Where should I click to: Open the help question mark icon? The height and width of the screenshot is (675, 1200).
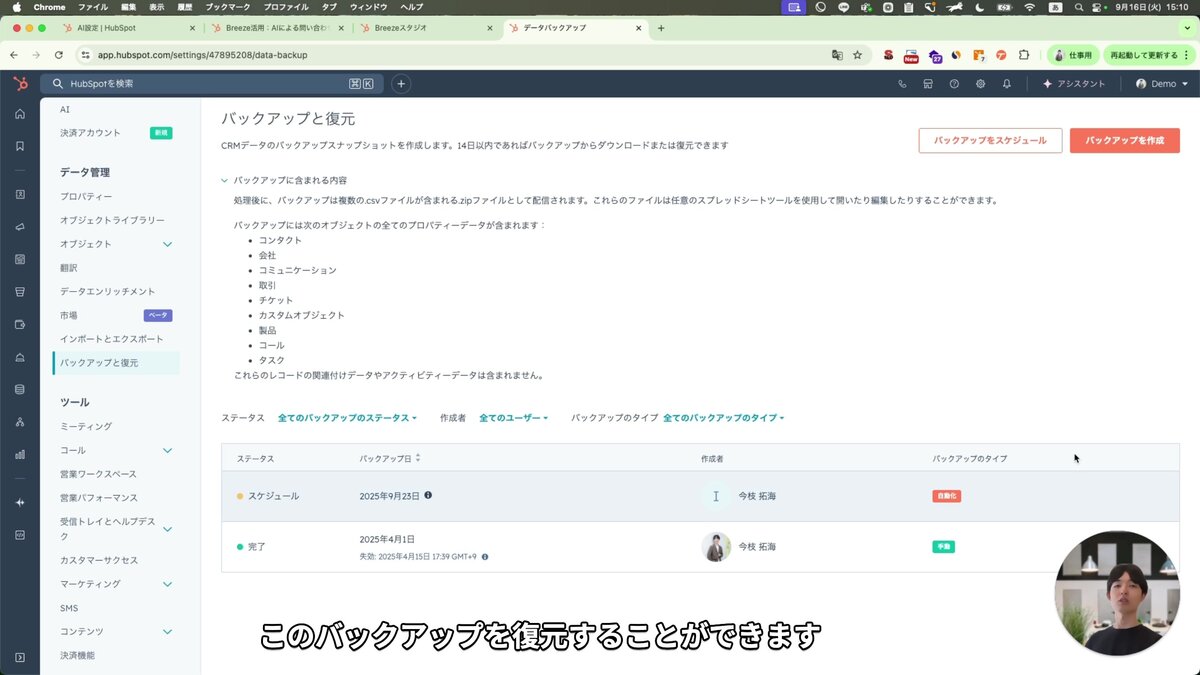(953, 84)
